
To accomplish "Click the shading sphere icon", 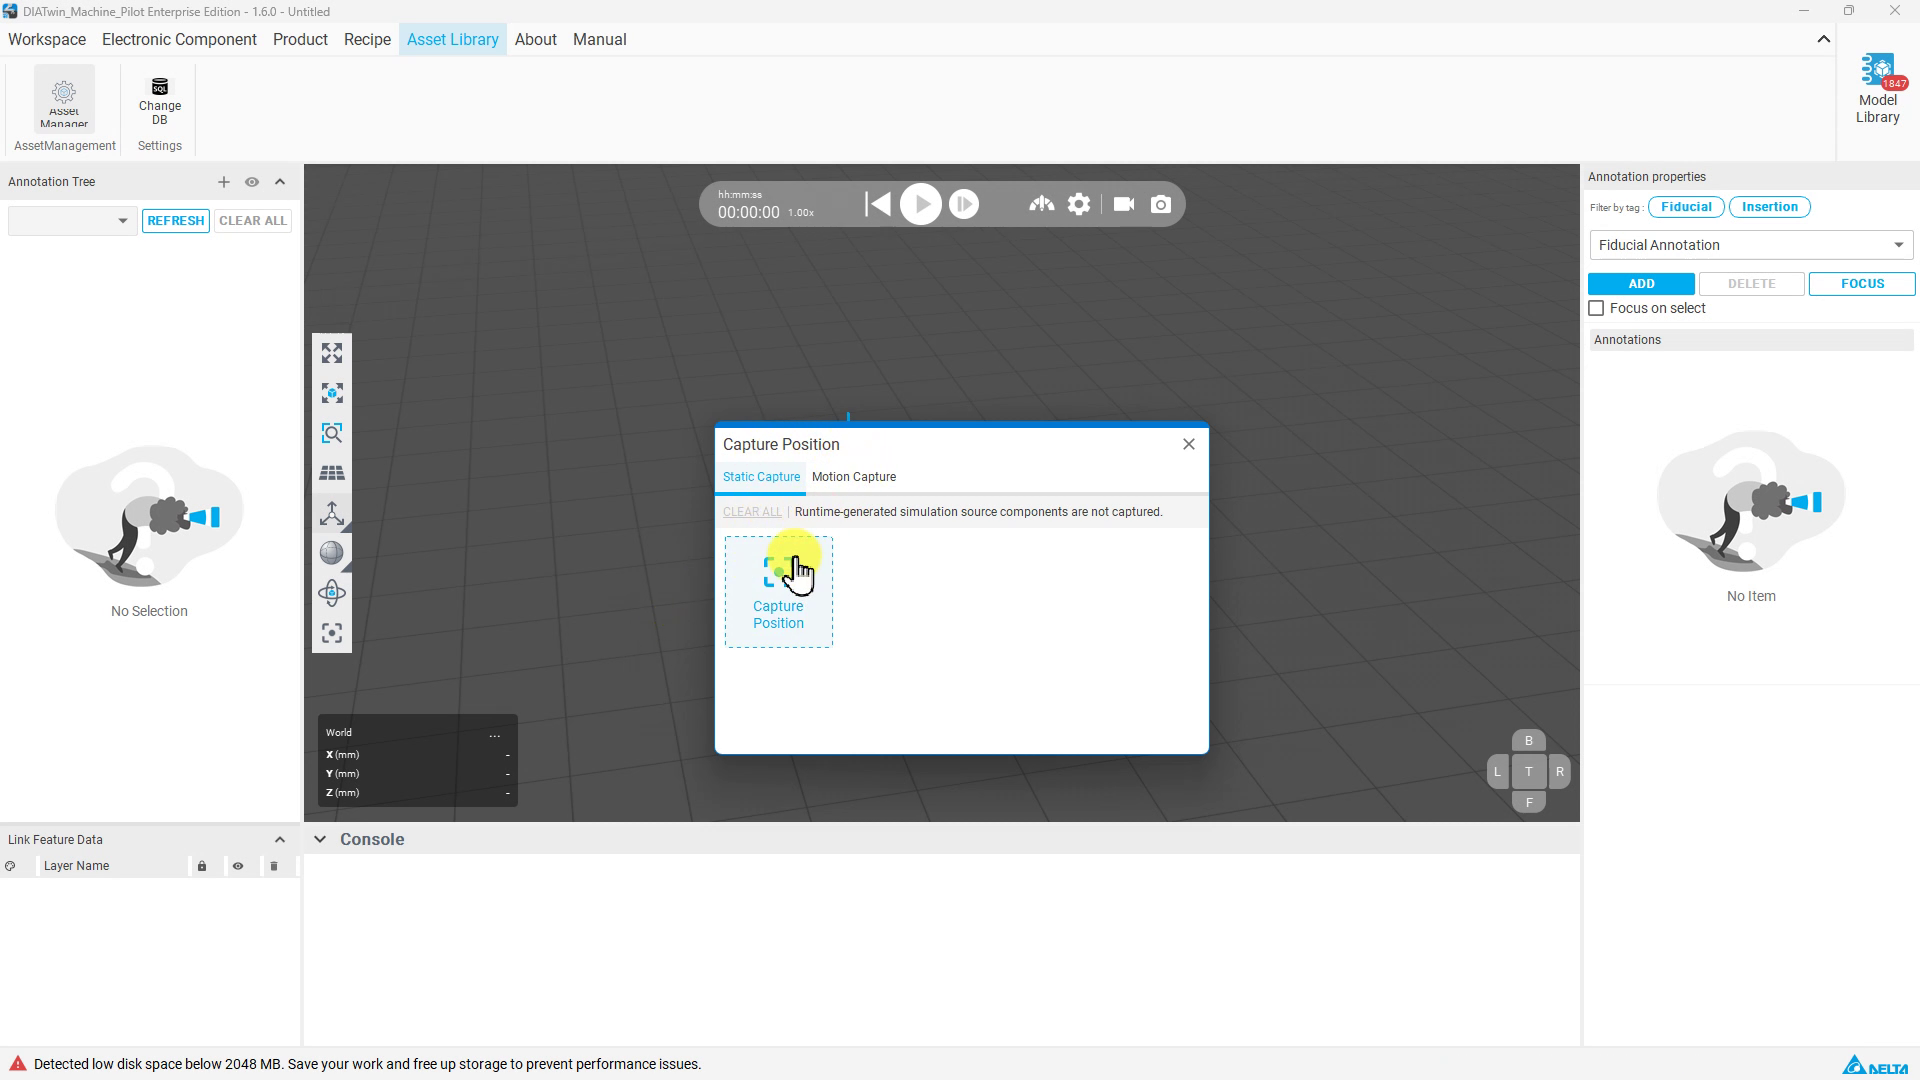I will coord(332,553).
